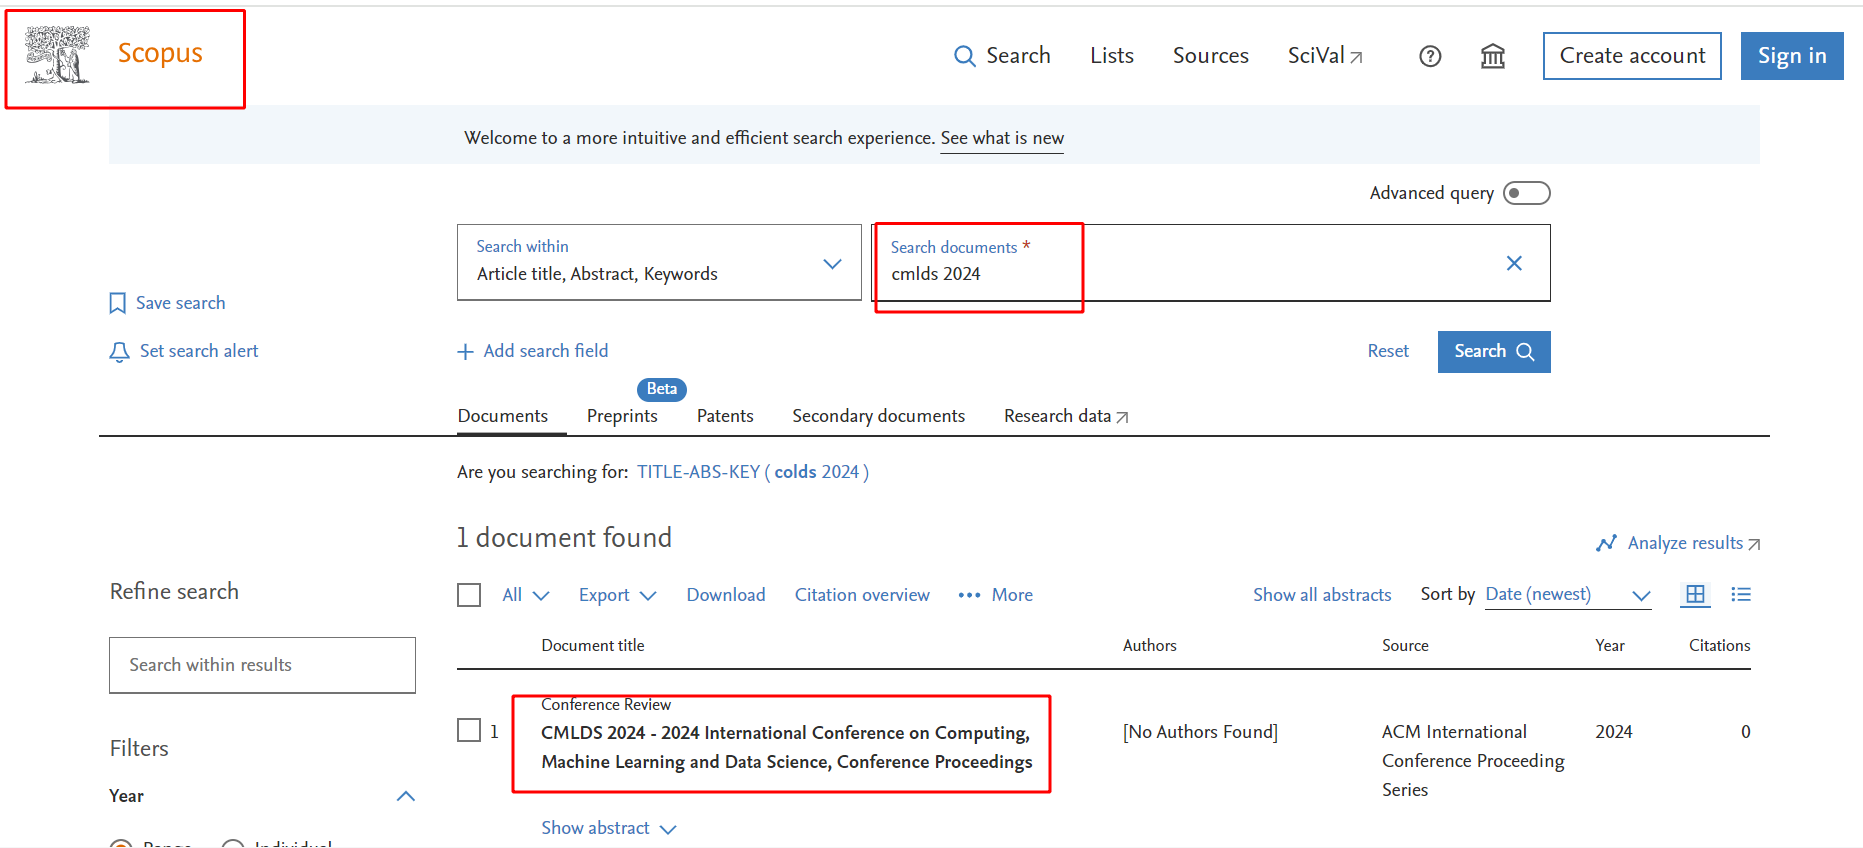Click the Download link
1863x848 pixels.
click(726, 595)
